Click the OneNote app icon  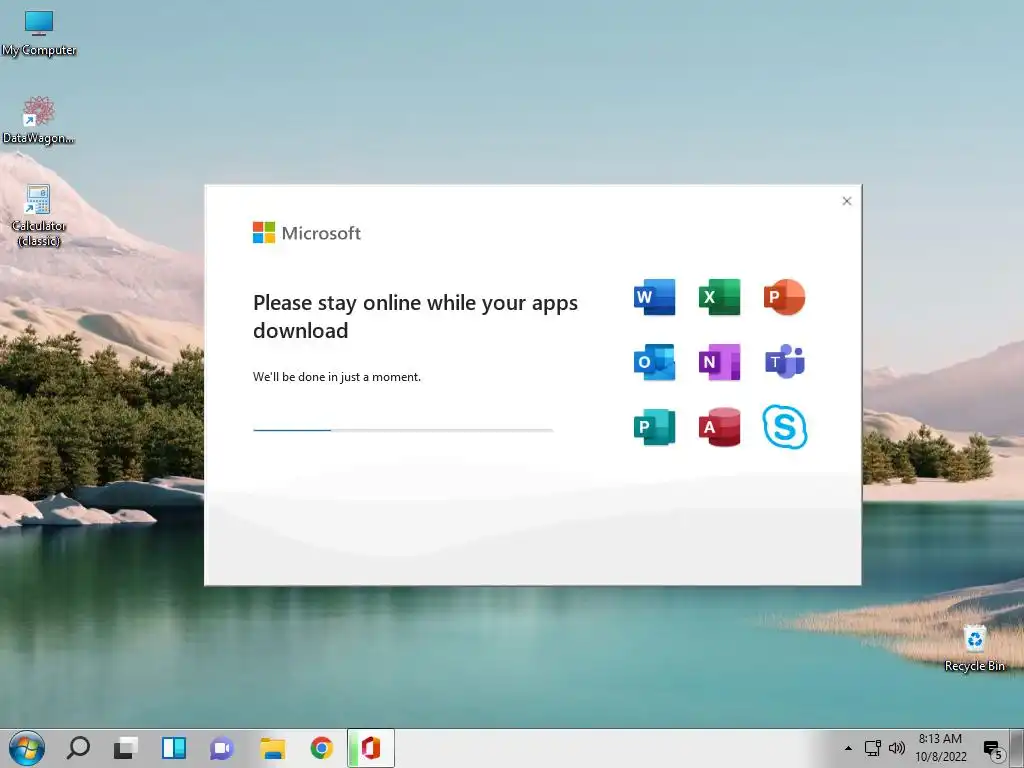[720, 362]
